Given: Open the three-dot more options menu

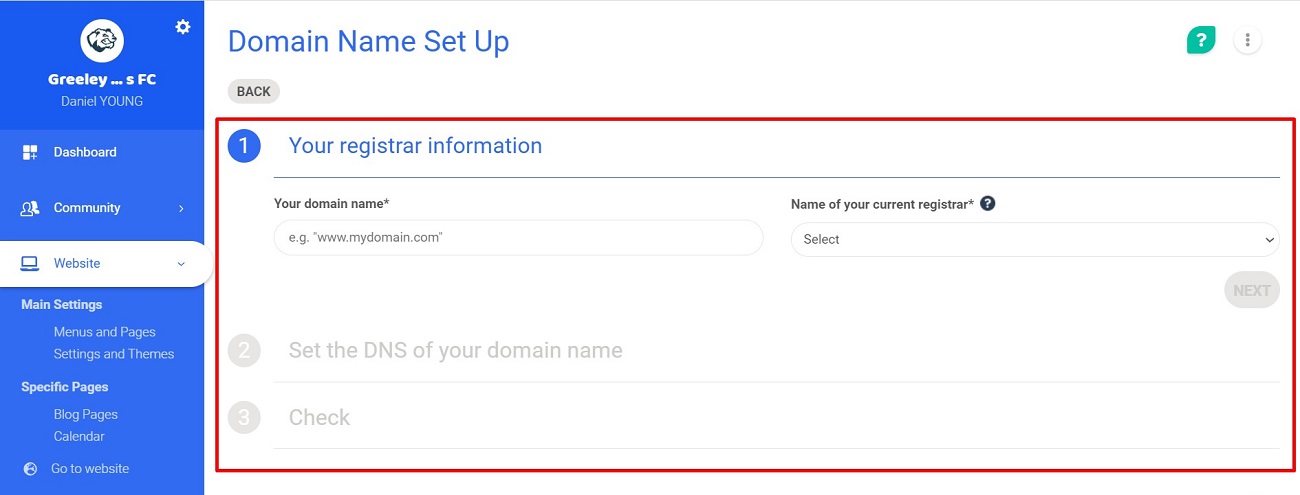Looking at the screenshot, I should pos(1247,40).
